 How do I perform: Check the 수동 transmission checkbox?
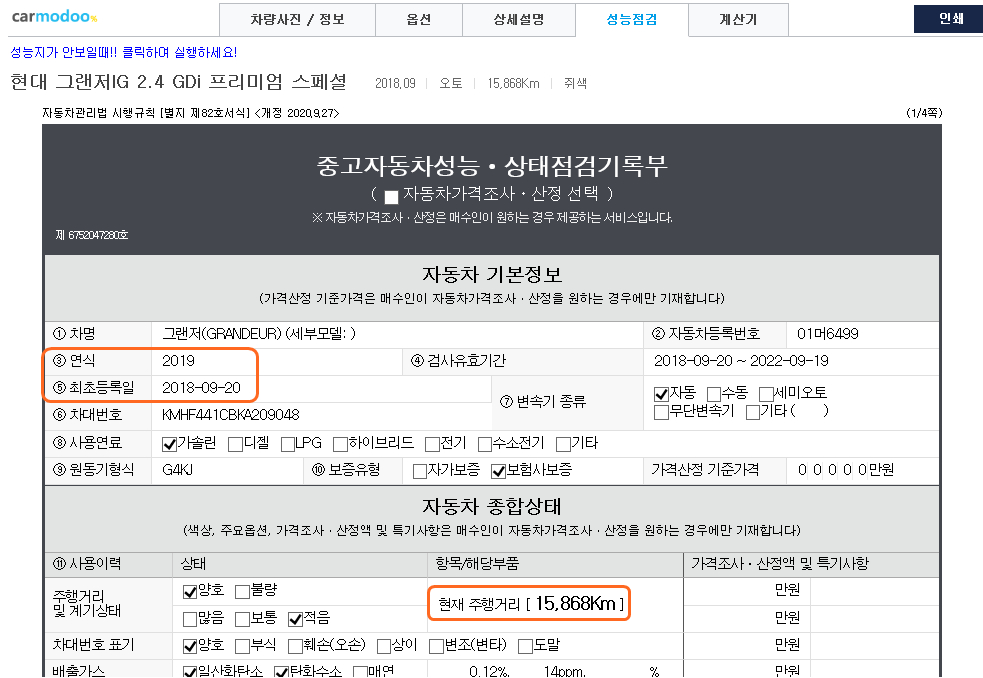pos(713,394)
